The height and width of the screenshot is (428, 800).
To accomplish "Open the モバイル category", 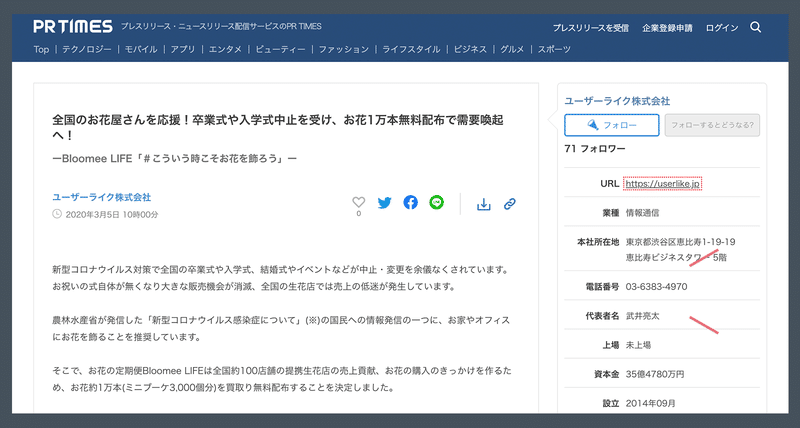I will (x=141, y=49).
